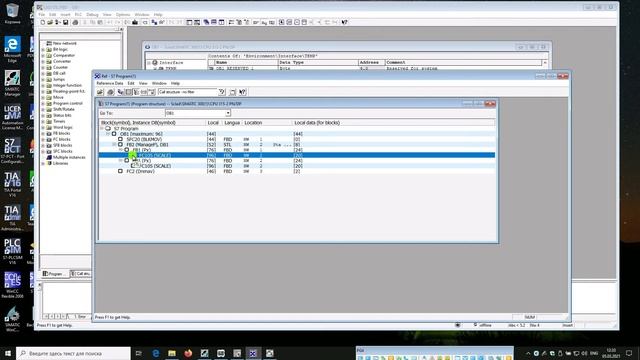Viewport: 640px width, 360px height.
Task: Click the context help icon in Ref toolbar
Action: click(242, 92)
